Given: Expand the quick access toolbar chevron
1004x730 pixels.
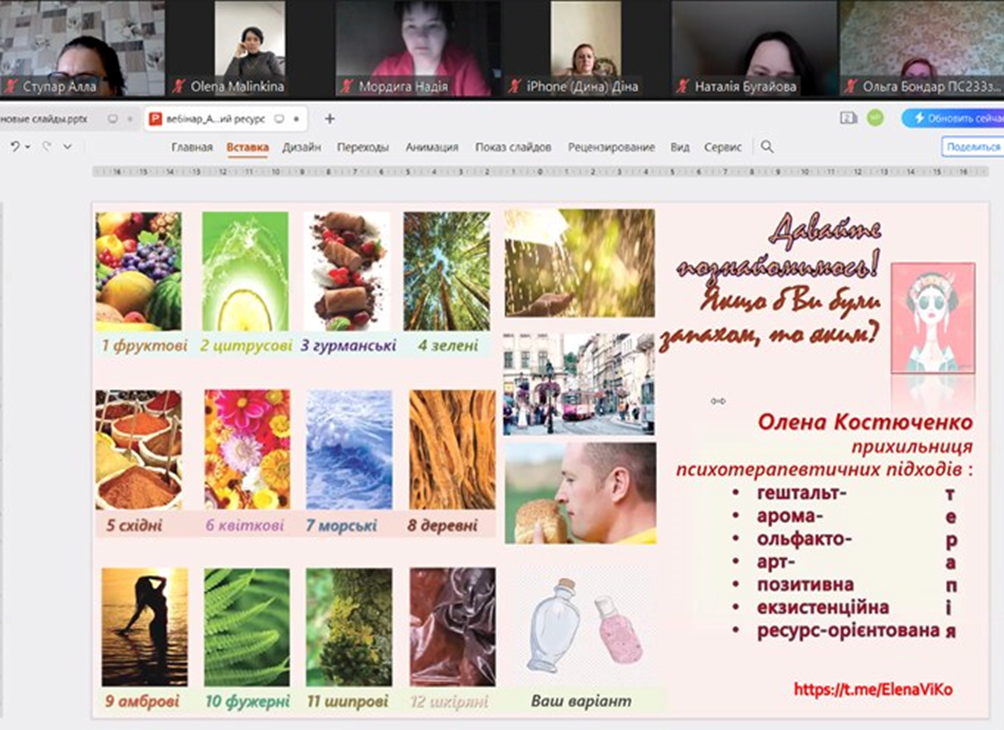Looking at the screenshot, I should pos(68,147).
